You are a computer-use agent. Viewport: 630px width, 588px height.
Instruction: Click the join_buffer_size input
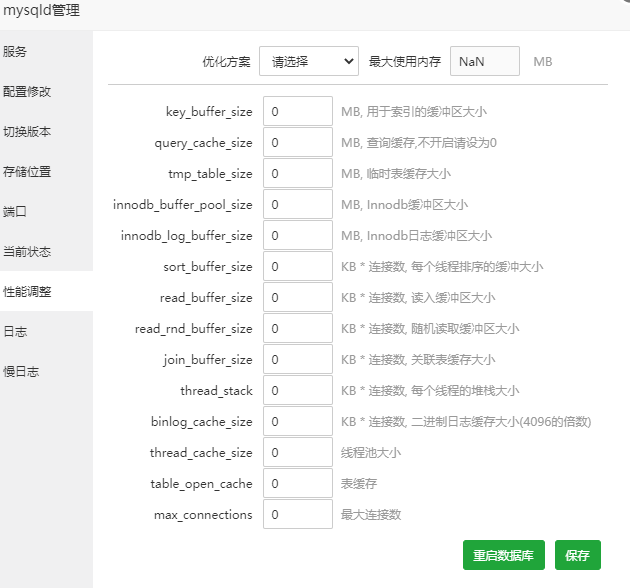click(x=298, y=359)
